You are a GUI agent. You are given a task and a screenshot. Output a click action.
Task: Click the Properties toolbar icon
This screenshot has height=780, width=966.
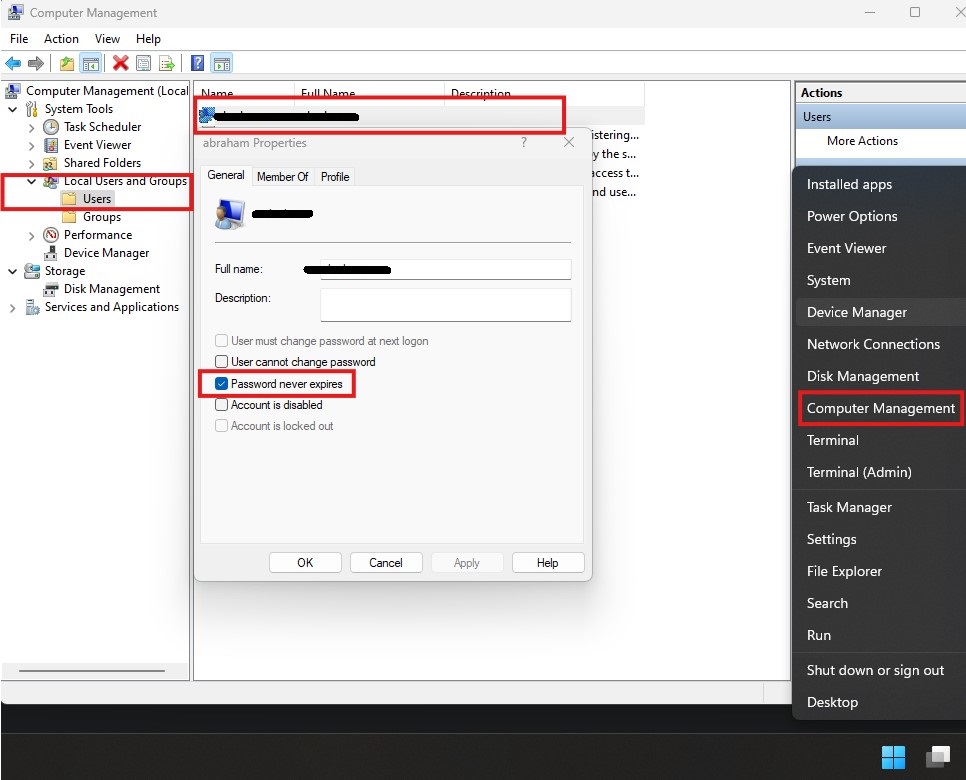click(x=144, y=63)
